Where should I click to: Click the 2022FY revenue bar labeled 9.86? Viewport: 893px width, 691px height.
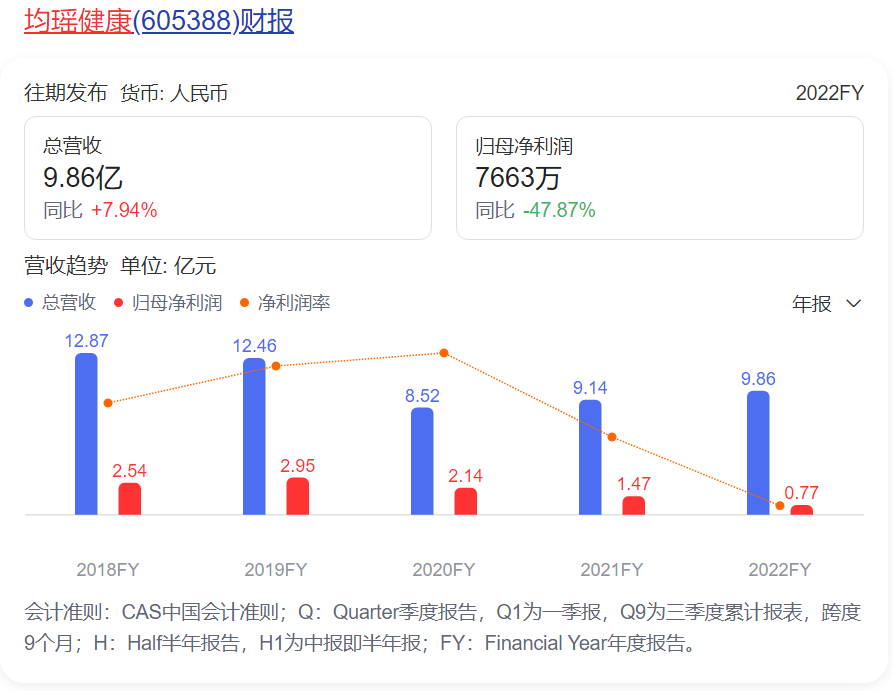tap(758, 453)
